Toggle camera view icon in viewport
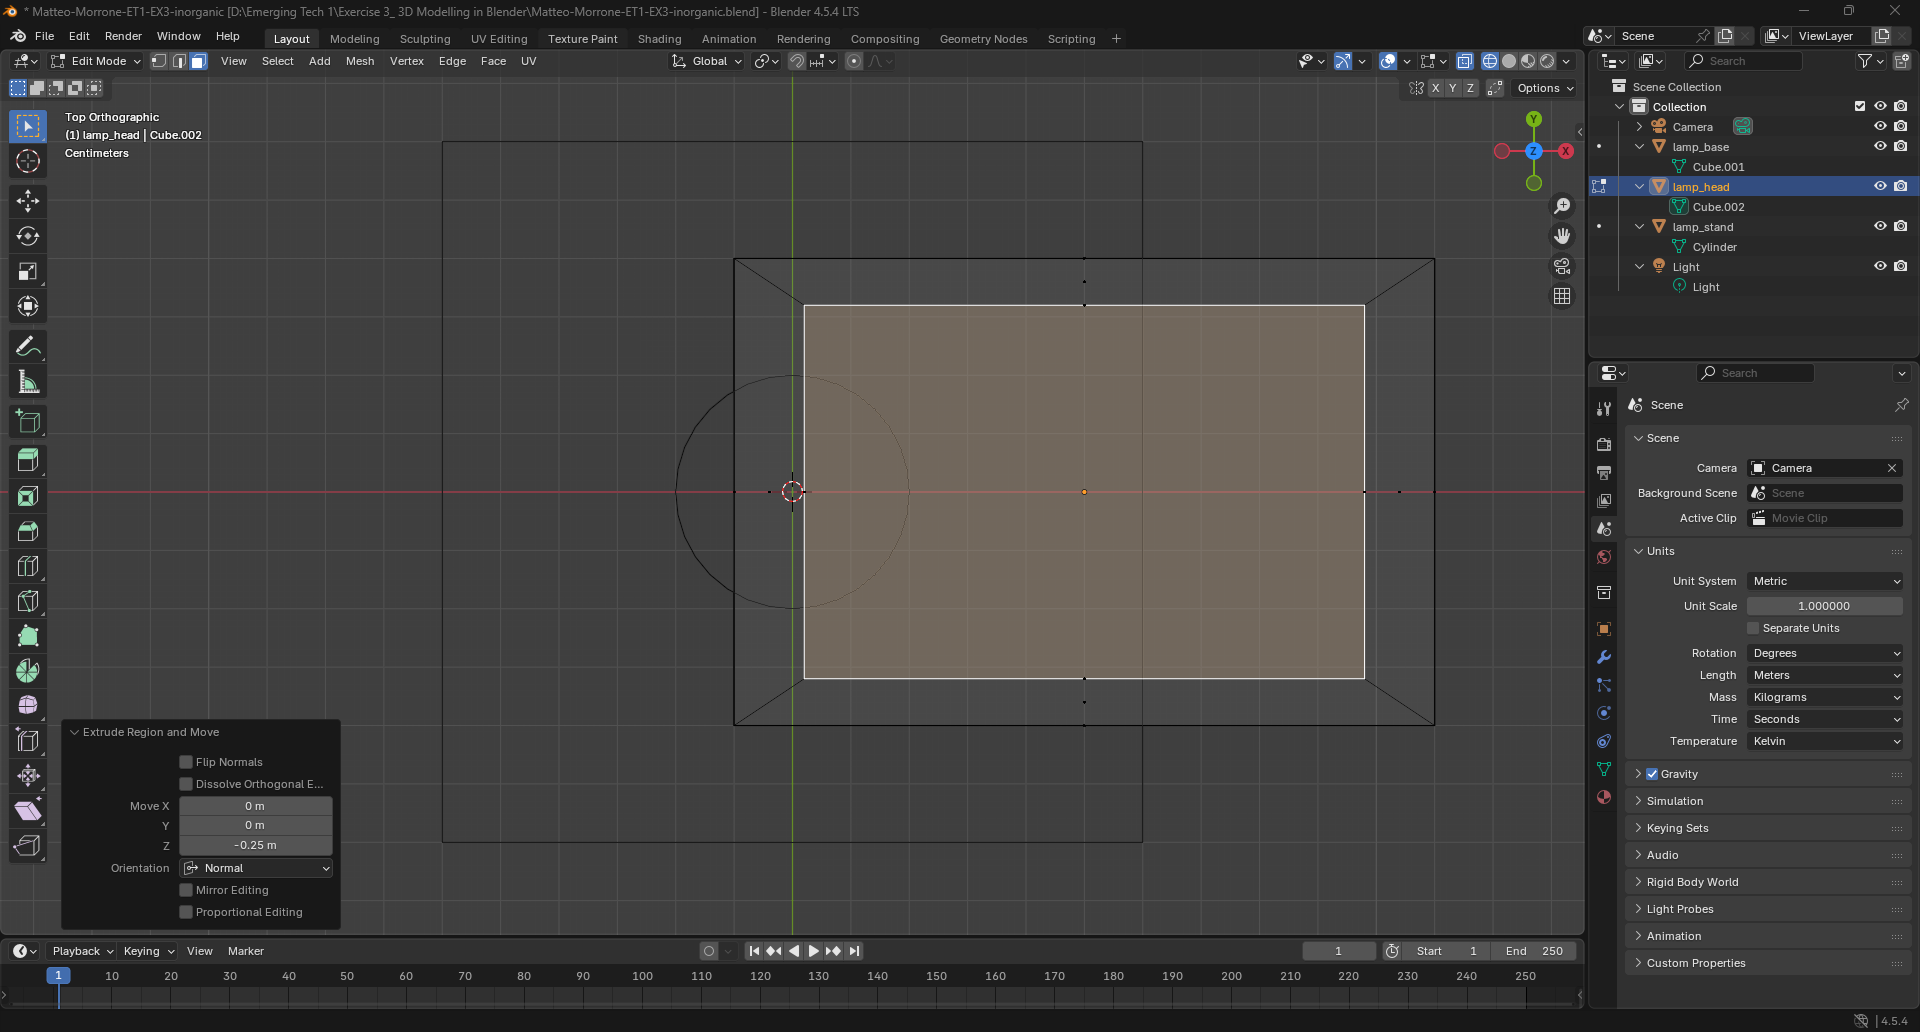Viewport: 1920px width, 1032px height. (1562, 266)
